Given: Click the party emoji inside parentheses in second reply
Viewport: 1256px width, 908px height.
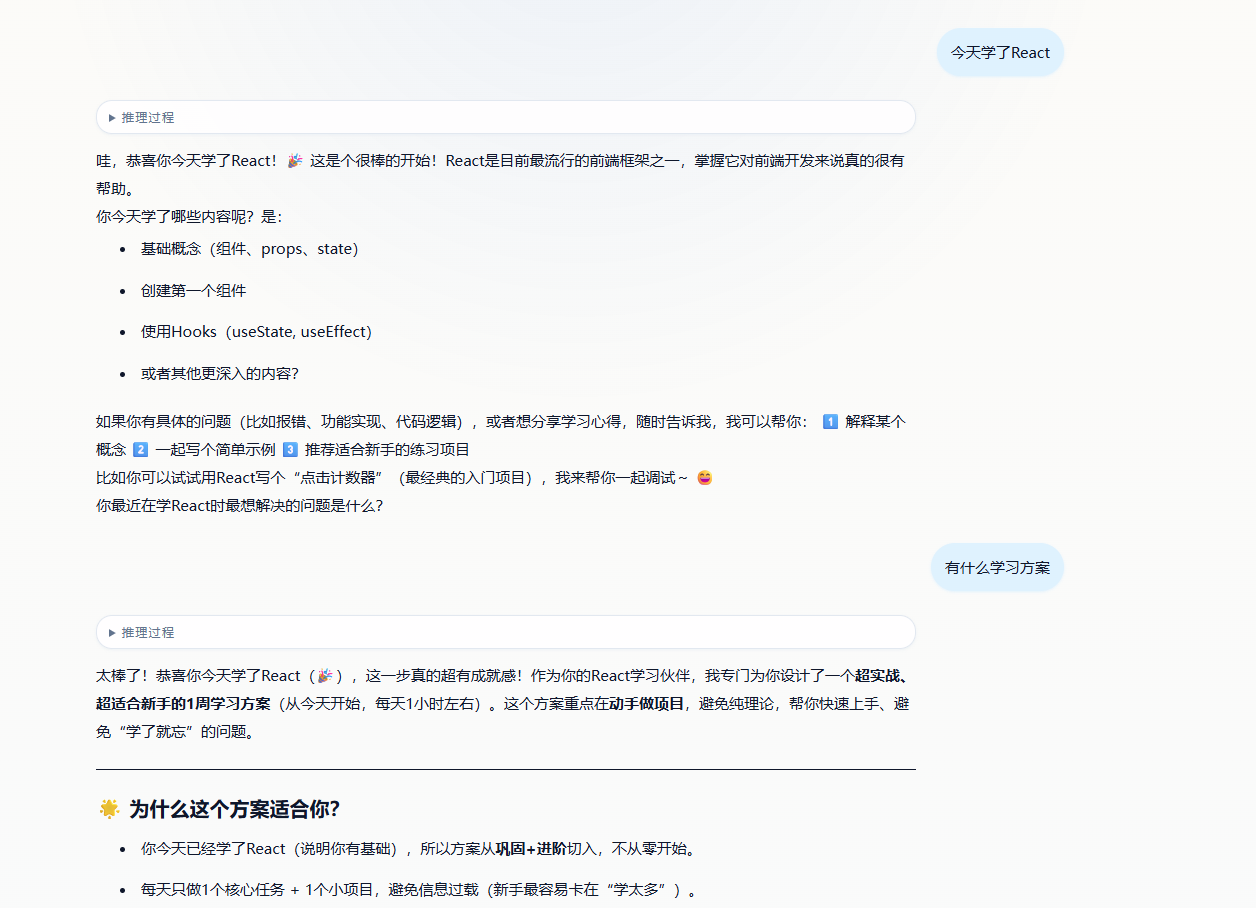Looking at the screenshot, I should click(x=325, y=676).
